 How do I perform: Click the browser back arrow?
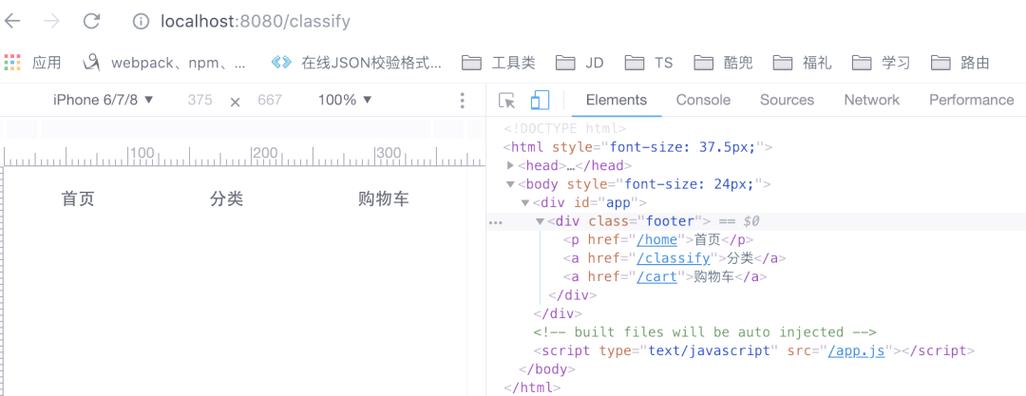coord(12,21)
